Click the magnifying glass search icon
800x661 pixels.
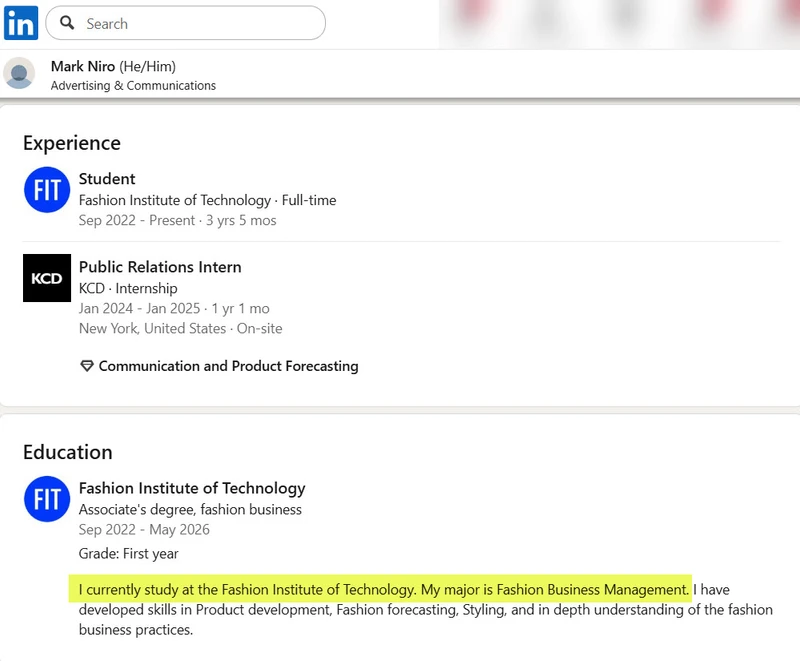pos(68,23)
